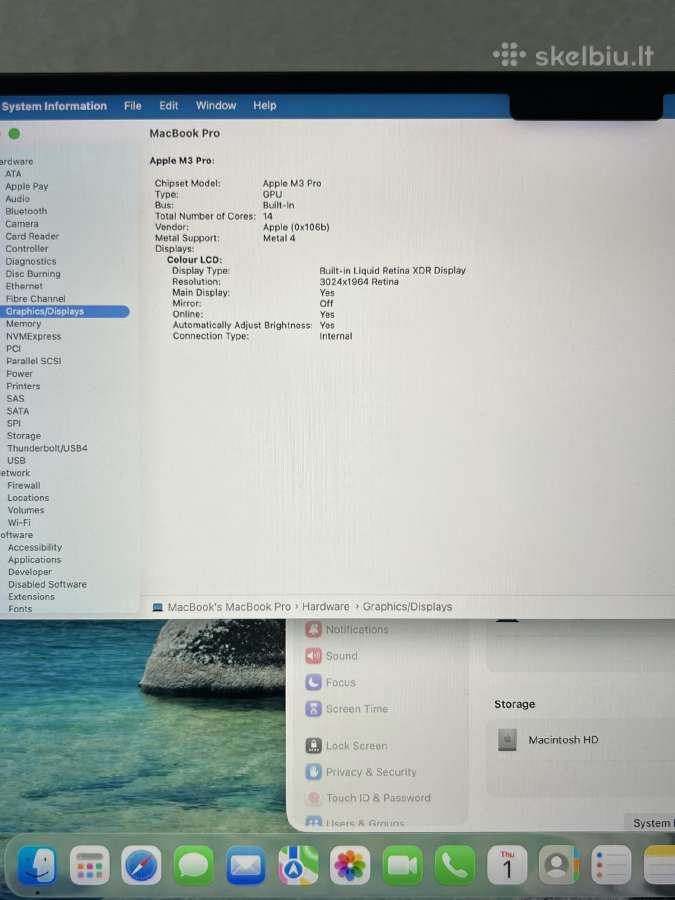Select Apple Pay in sidebar
Screen dimensions: 675x900
26,187
